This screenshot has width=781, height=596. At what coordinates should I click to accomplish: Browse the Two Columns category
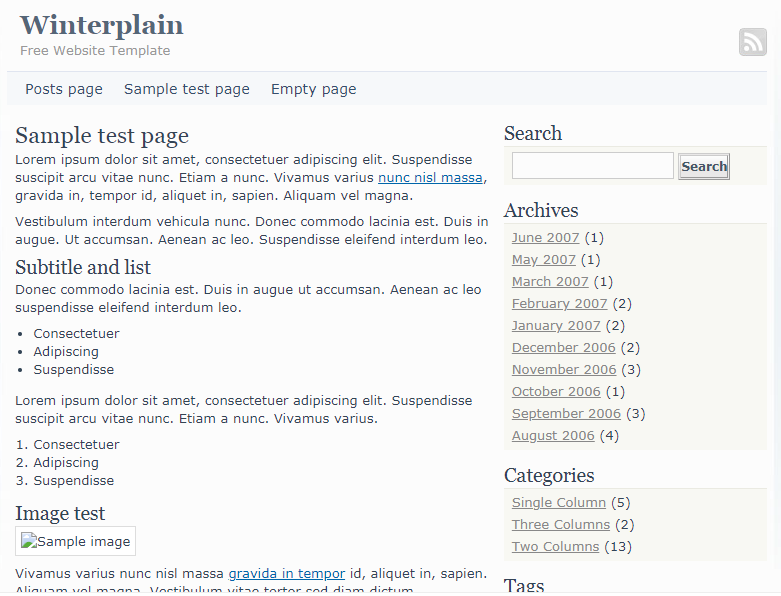(x=555, y=547)
